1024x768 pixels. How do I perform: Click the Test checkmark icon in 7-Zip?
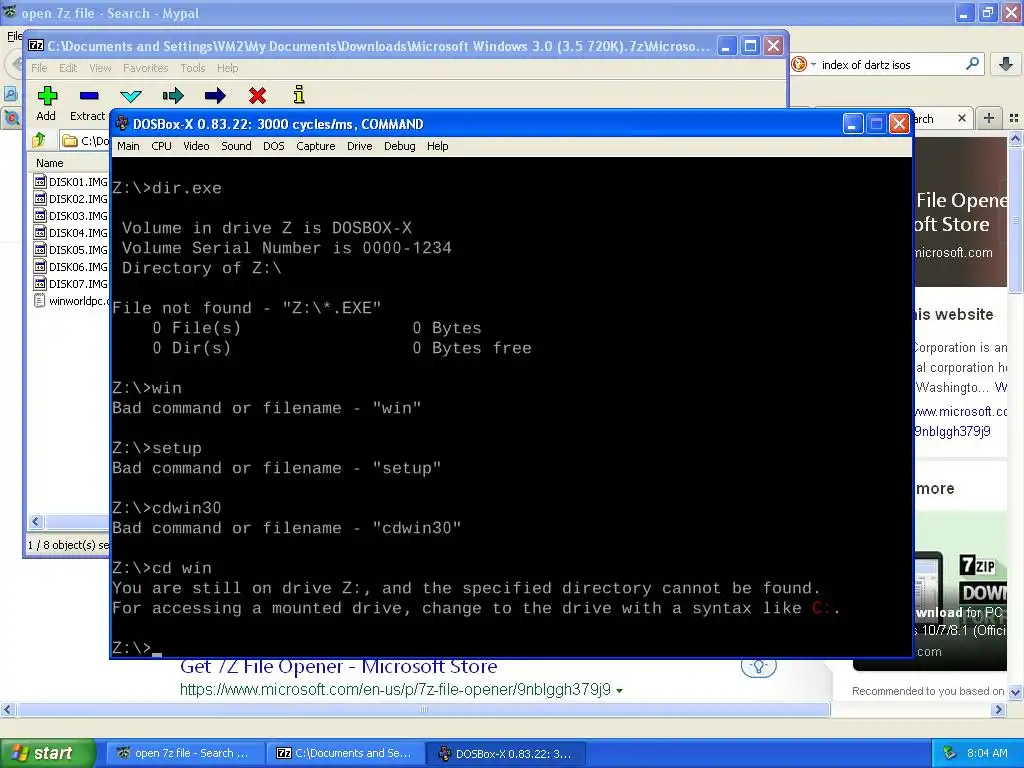point(131,96)
